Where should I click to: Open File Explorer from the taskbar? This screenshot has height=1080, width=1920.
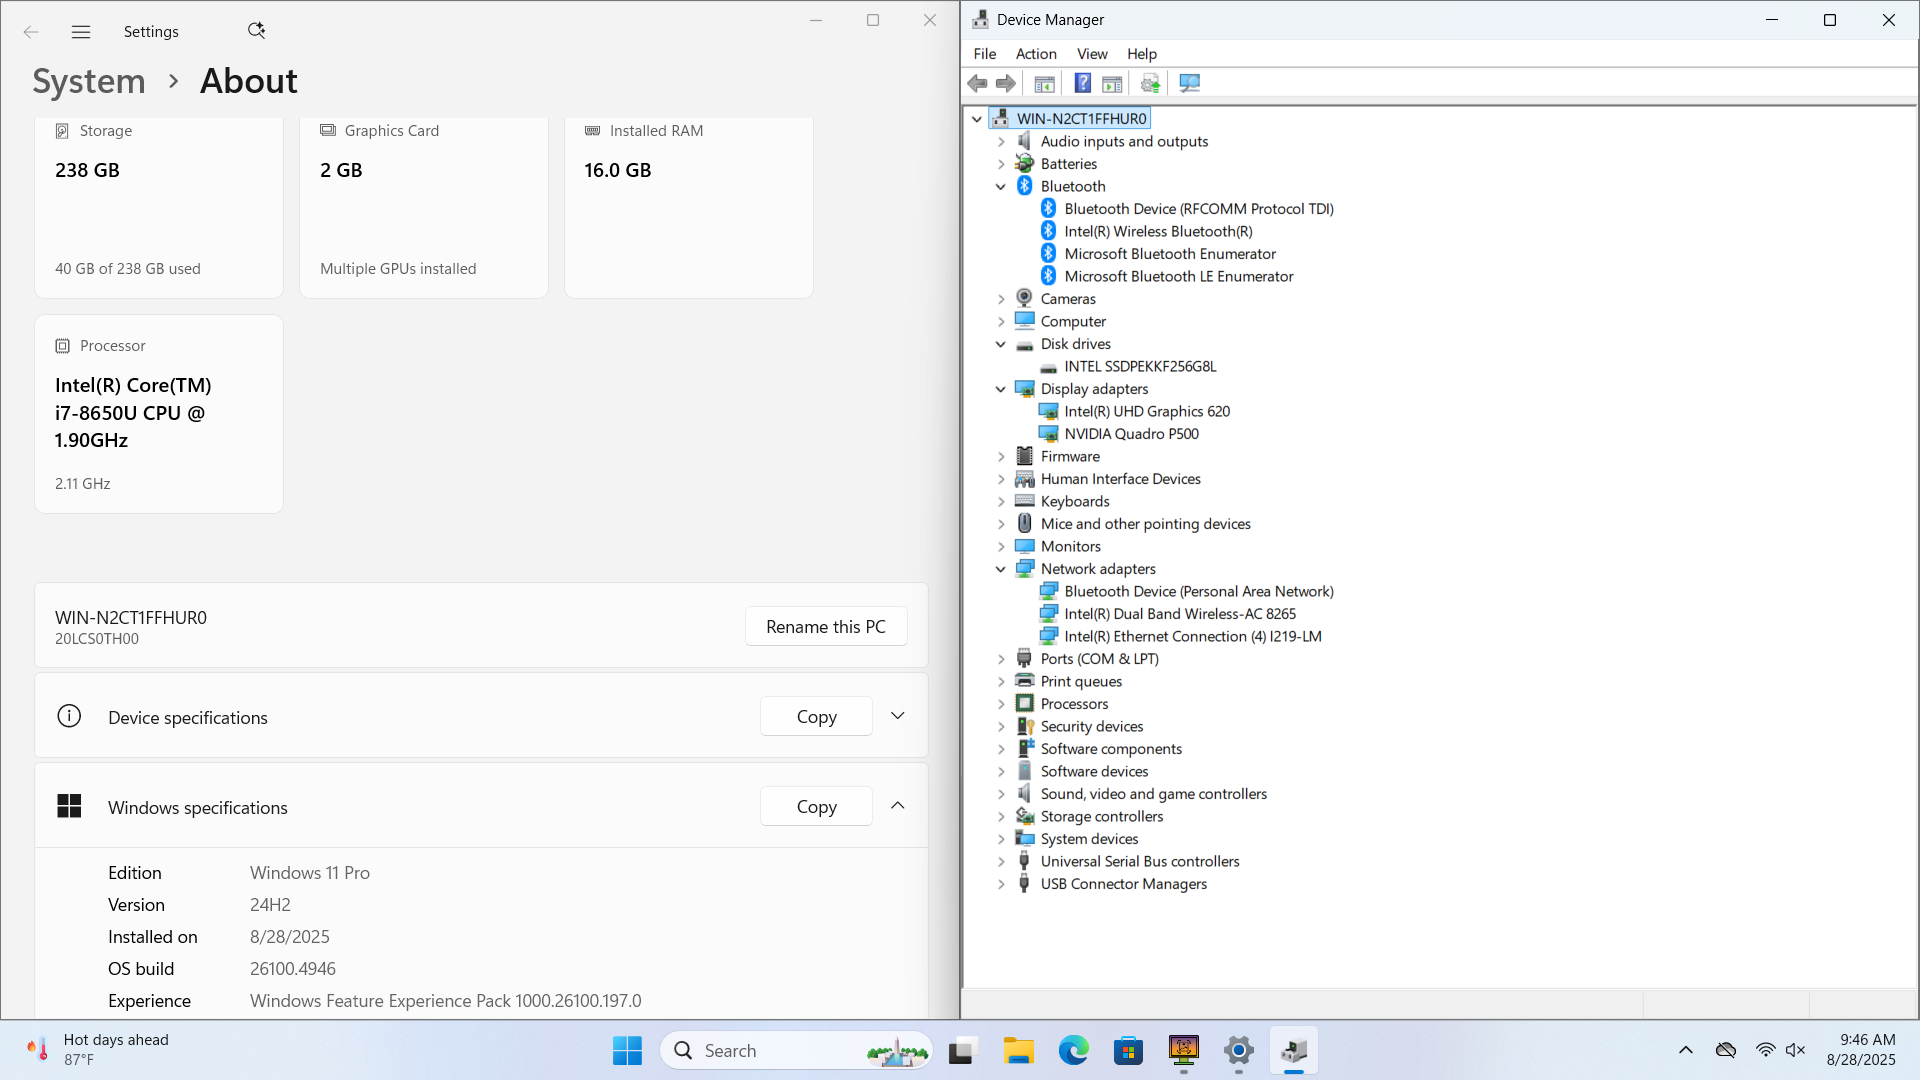coord(1018,1050)
